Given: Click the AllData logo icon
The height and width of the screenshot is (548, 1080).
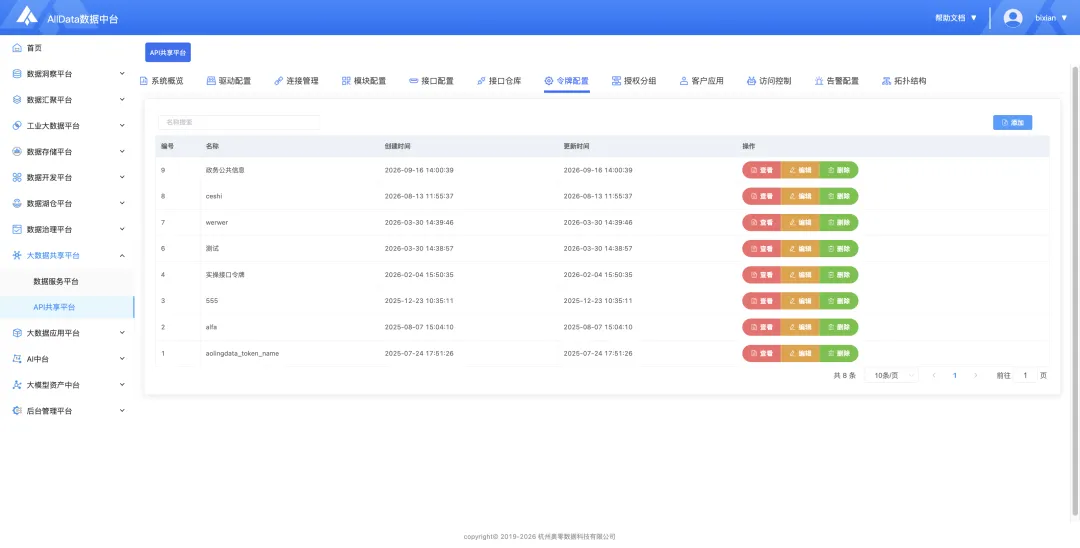Looking at the screenshot, I should point(27,15).
